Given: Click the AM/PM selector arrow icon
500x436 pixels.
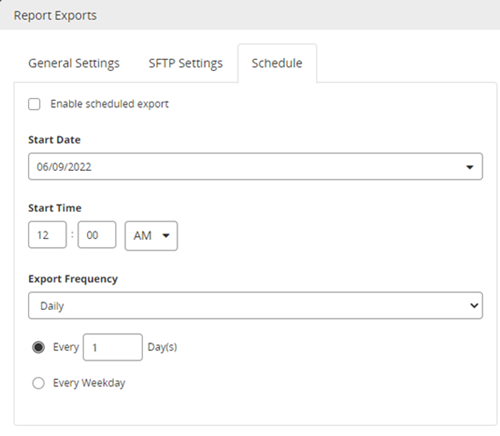Looking at the screenshot, I should point(166,236).
